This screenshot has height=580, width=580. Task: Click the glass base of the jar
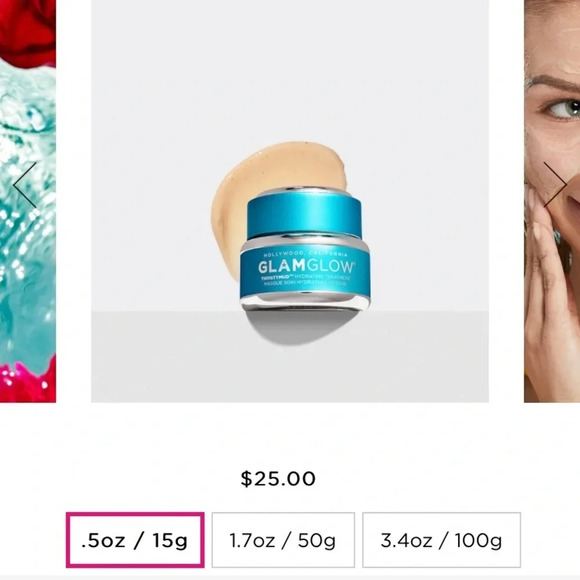(305, 301)
